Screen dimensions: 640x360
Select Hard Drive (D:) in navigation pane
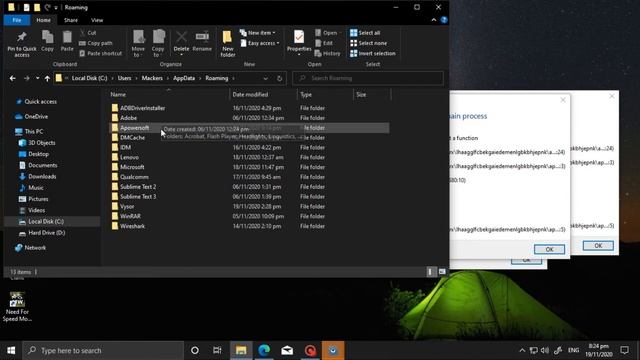click(x=47, y=233)
